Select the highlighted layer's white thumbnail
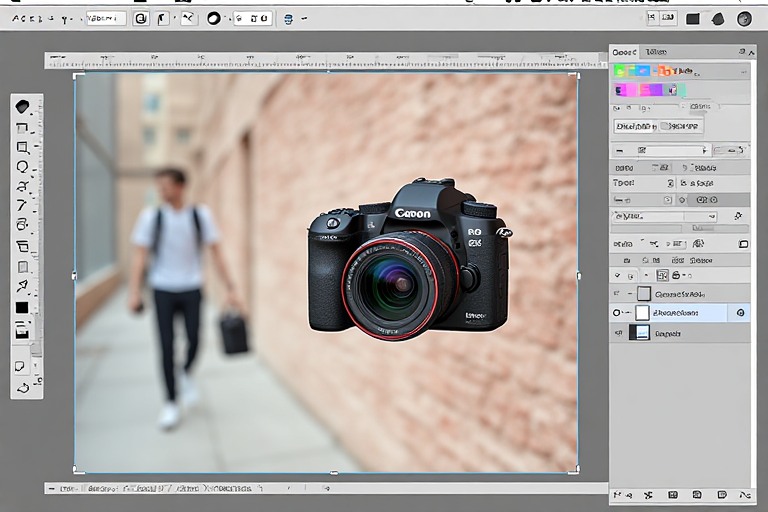Viewport: 768px width, 512px height. click(x=642, y=313)
